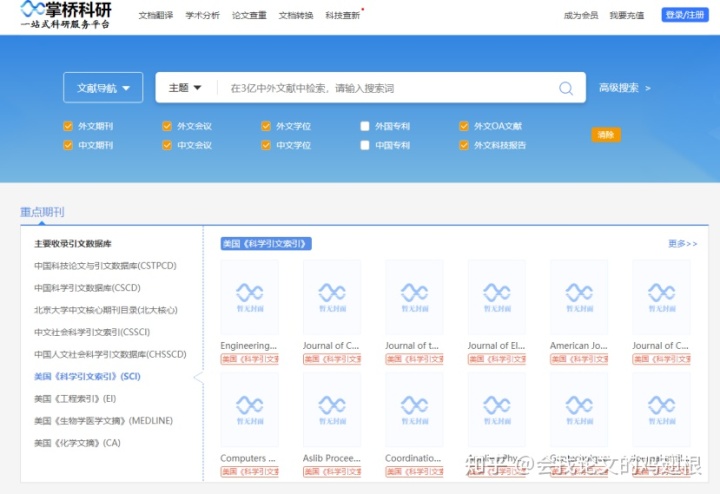The height and width of the screenshot is (494, 720).
Task: Enable the 外国专利 checkbox
Action: [x=365, y=126]
